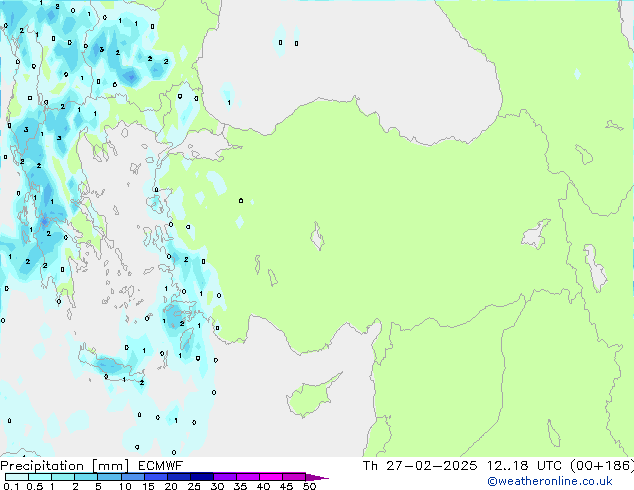The image size is (634, 490).
Task: Click the date '27-02-2025' text
Action: [431, 466]
